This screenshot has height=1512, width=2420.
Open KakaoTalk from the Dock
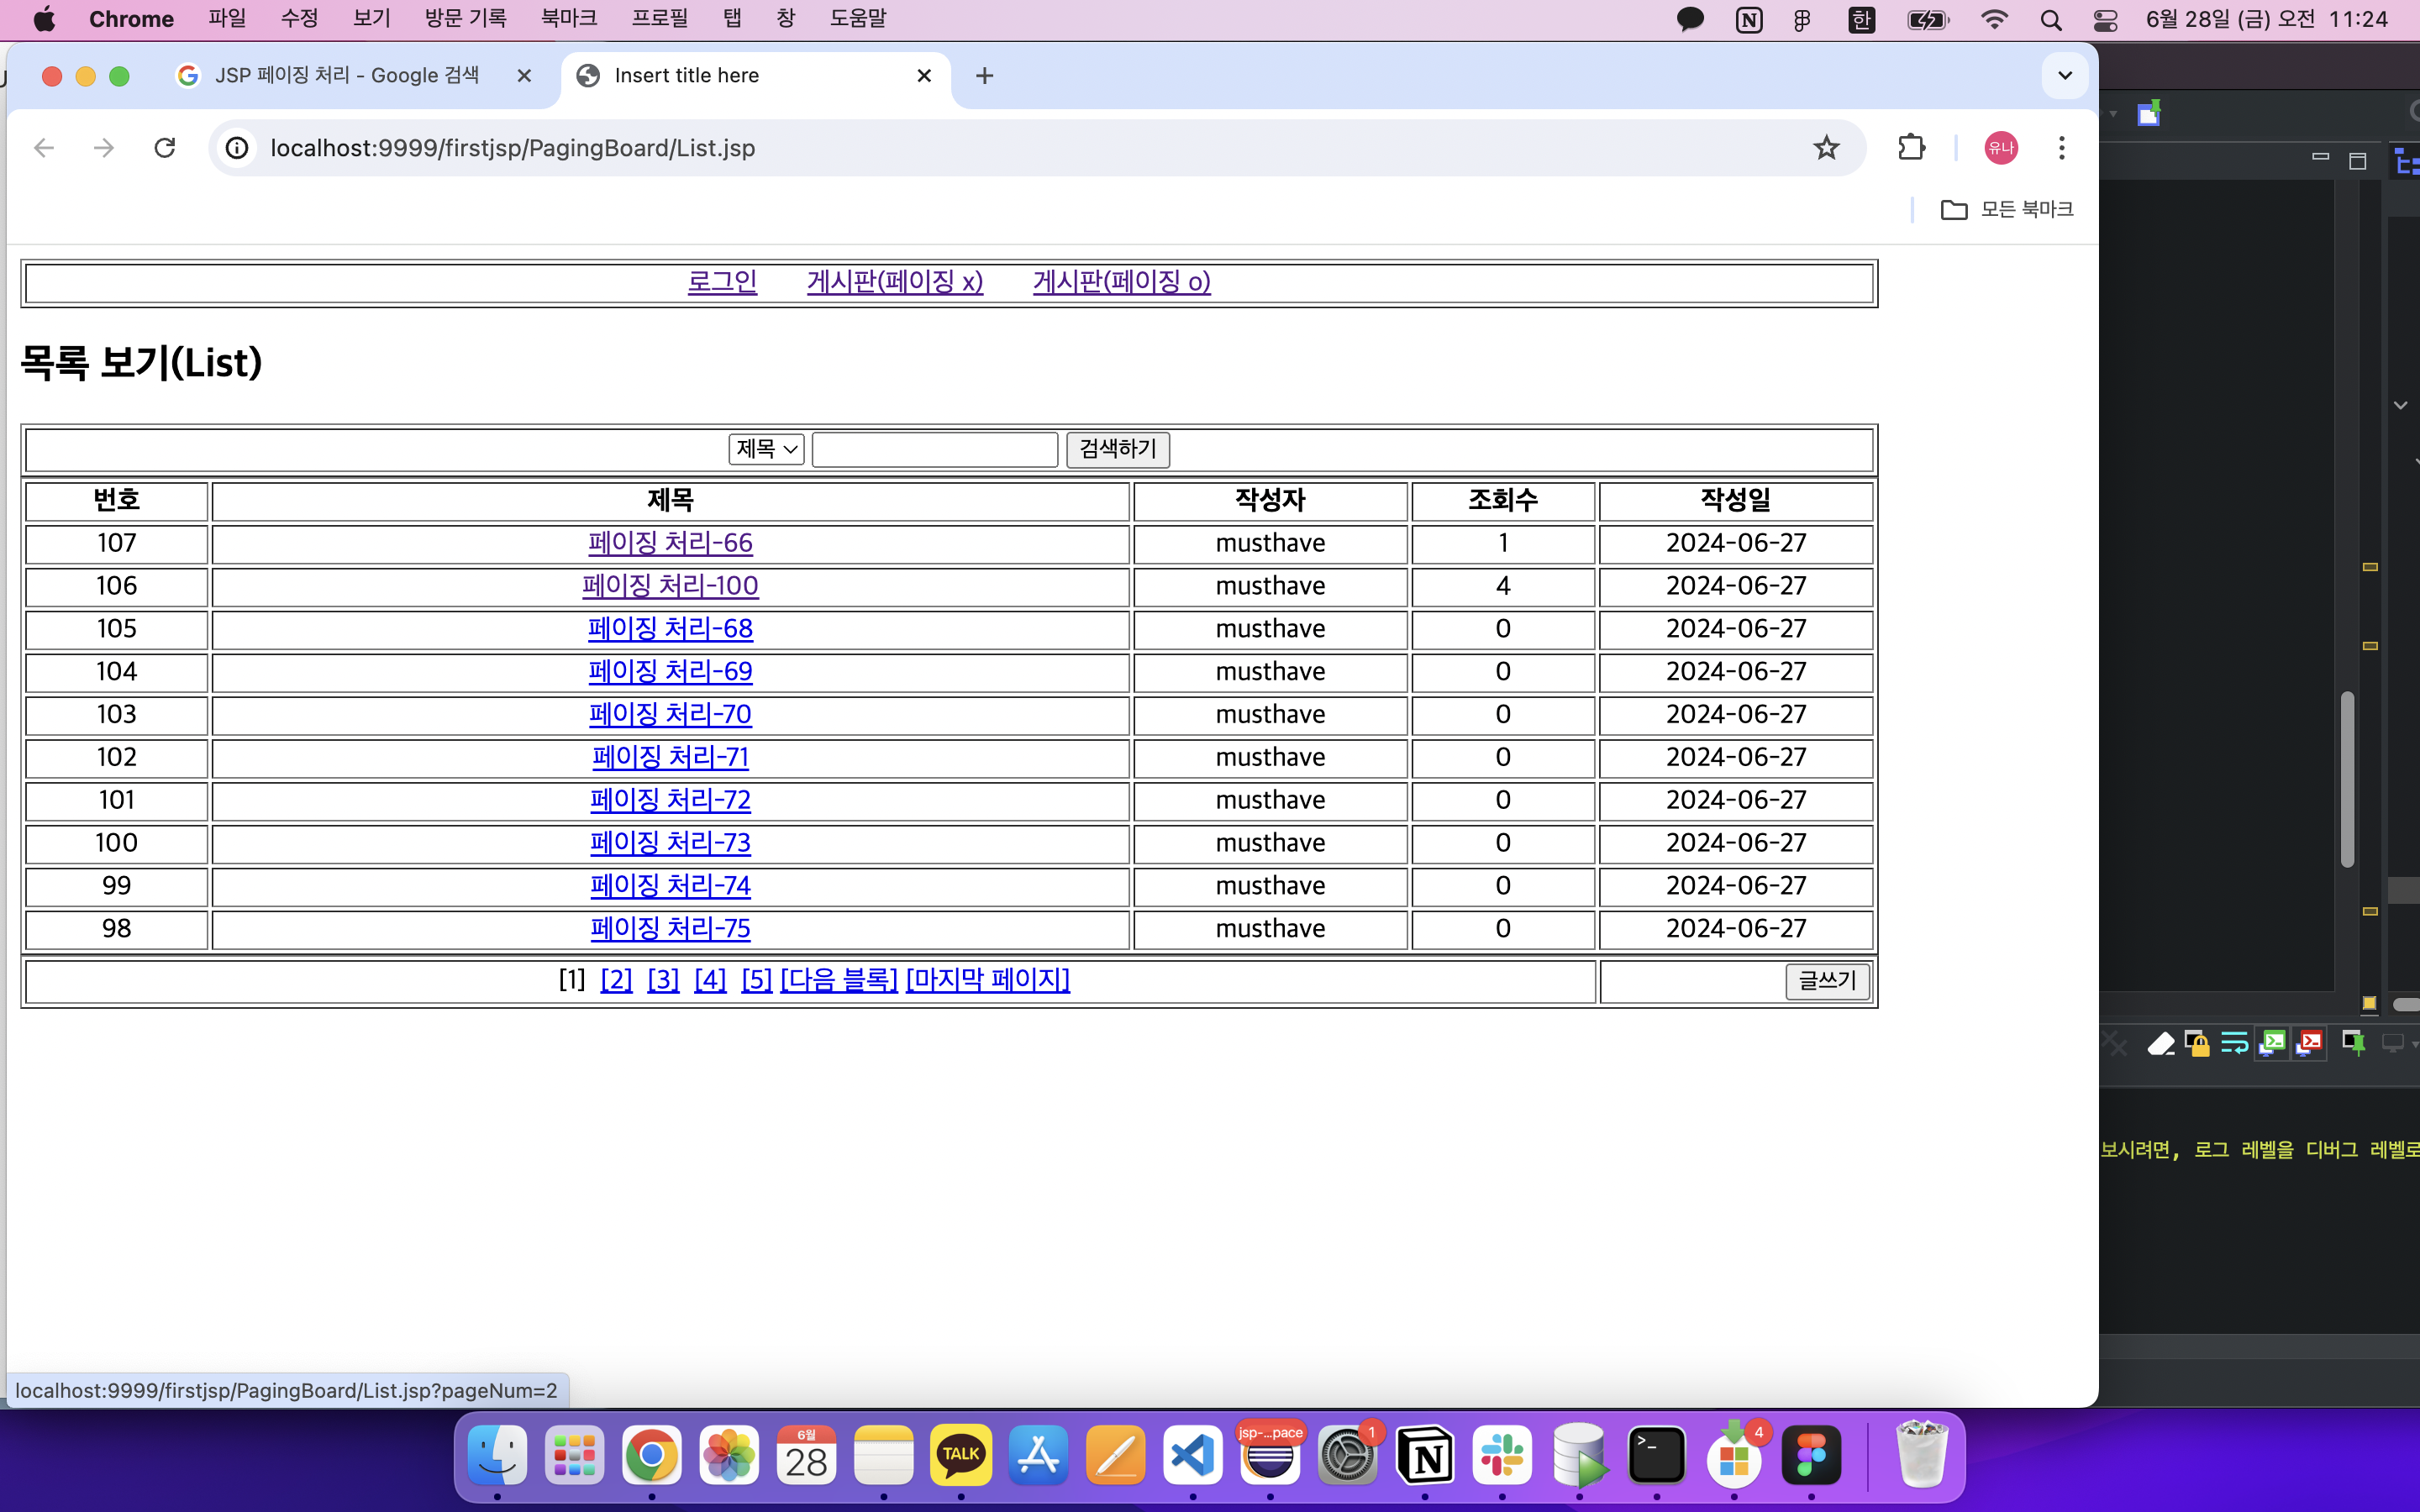[961, 1455]
